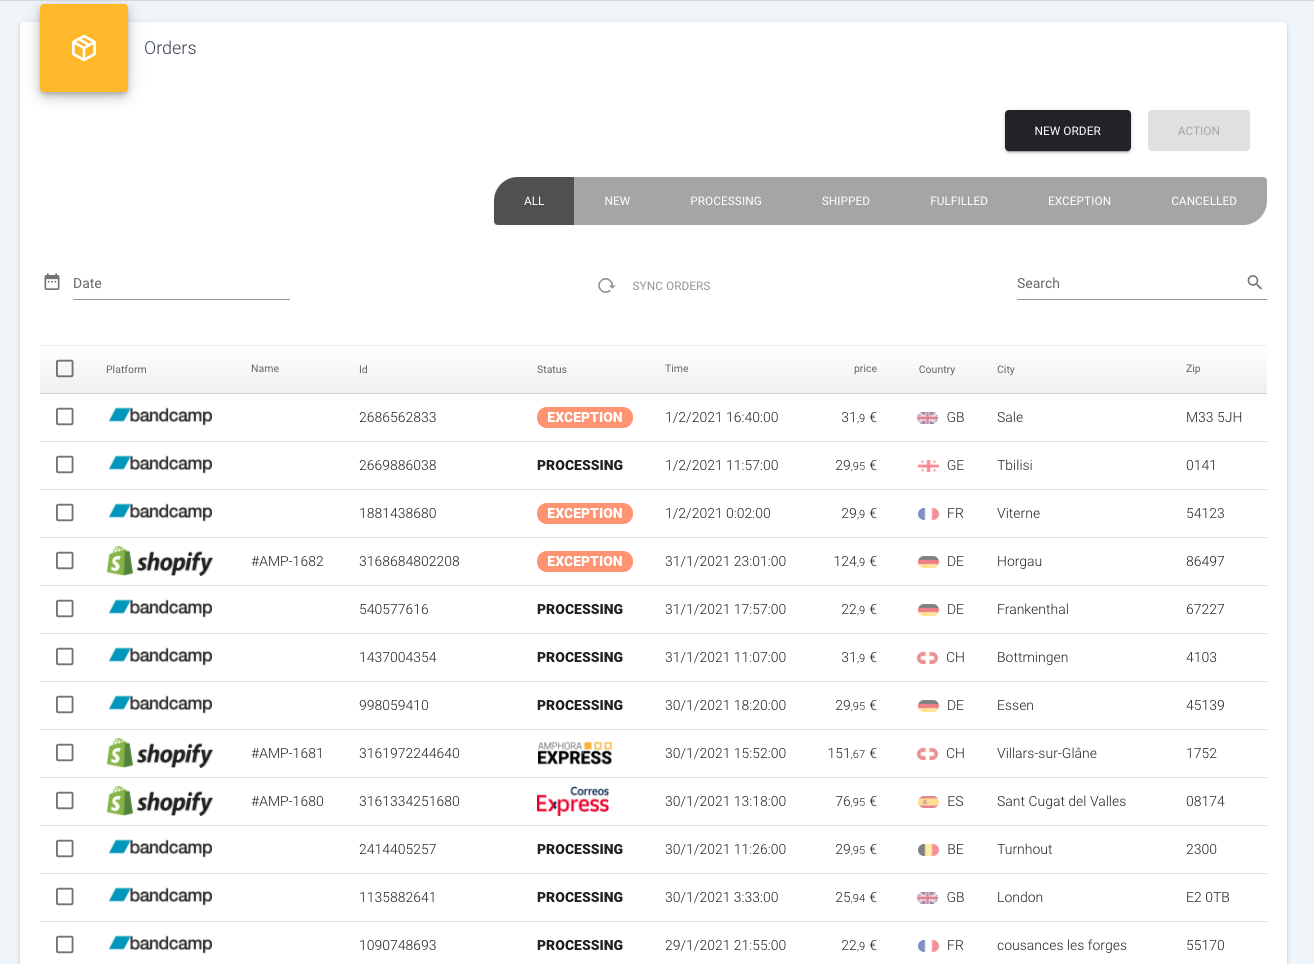Click the SYNC ORDERS label
The height and width of the screenshot is (964, 1314).
click(x=671, y=286)
